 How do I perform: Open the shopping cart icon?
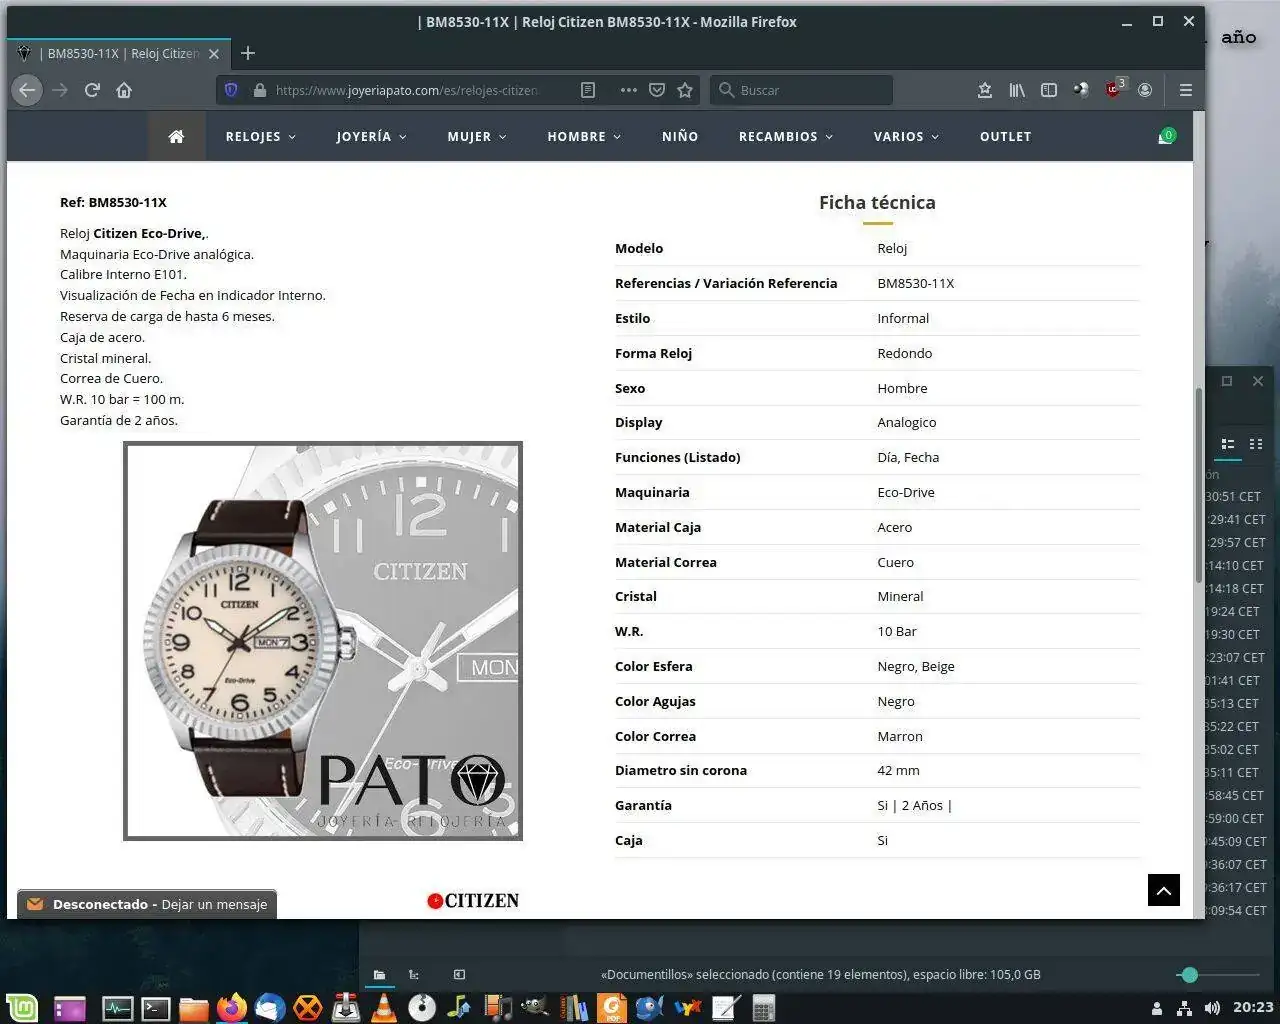pos(1165,137)
